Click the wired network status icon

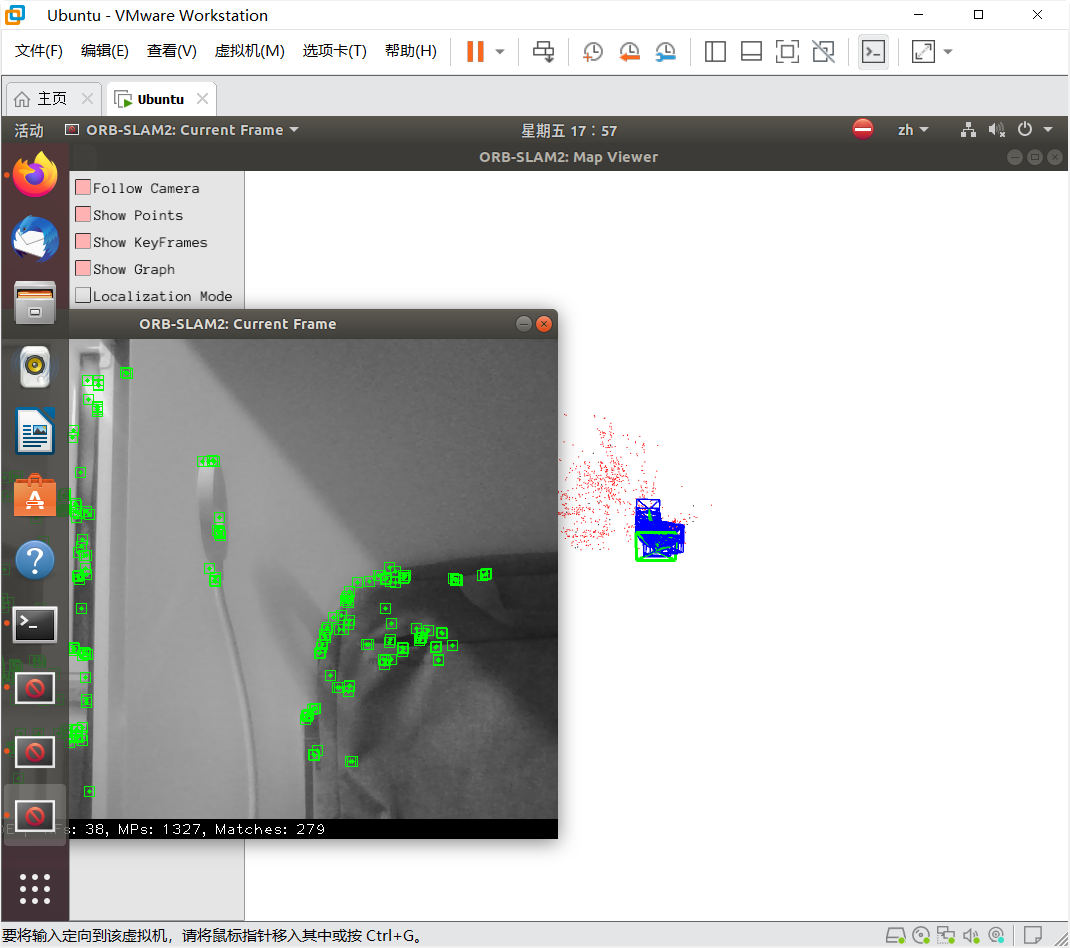(968, 130)
